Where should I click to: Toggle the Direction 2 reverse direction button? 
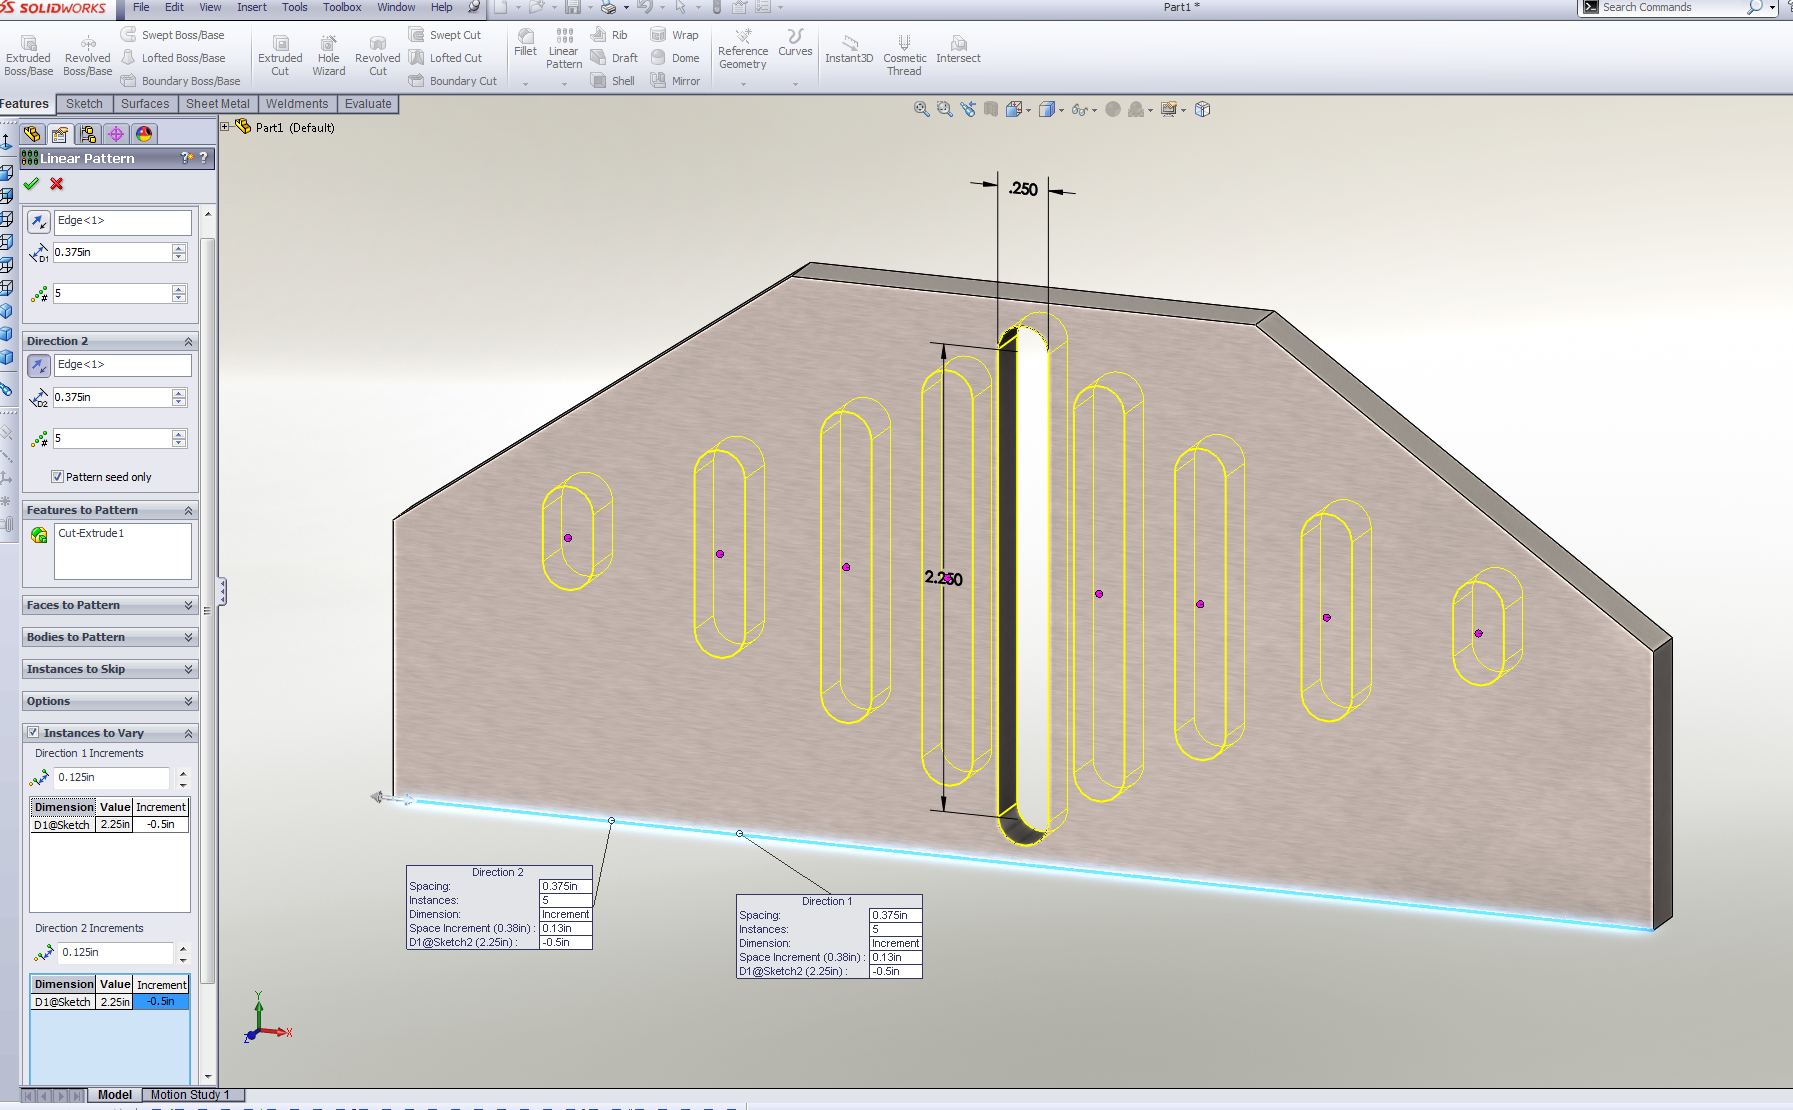click(38, 366)
